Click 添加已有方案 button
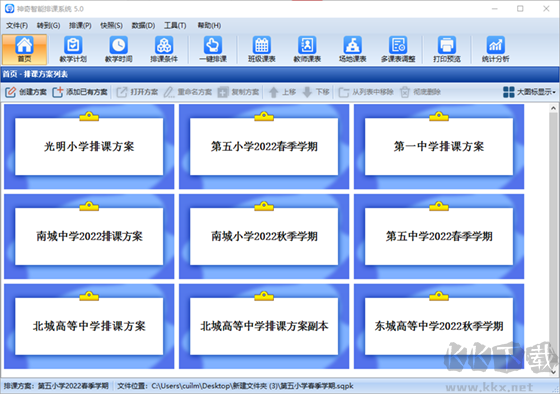 tap(80, 92)
